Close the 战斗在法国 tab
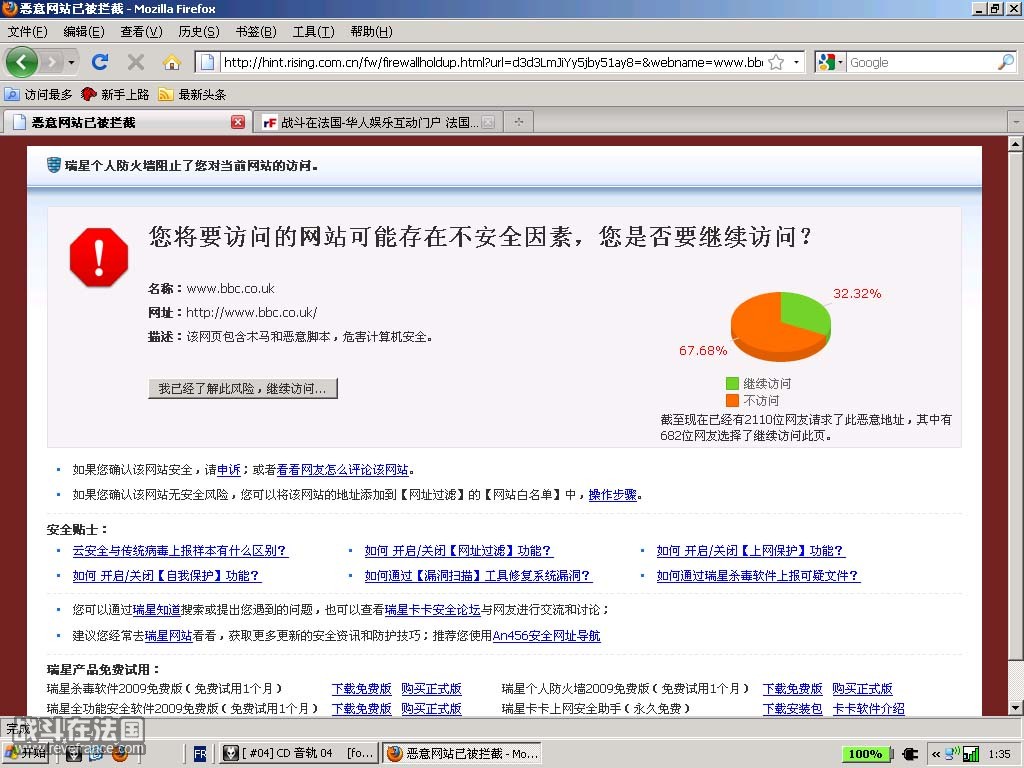Image resolution: width=1024 pixels, height=768 pixels. point(488,122)
